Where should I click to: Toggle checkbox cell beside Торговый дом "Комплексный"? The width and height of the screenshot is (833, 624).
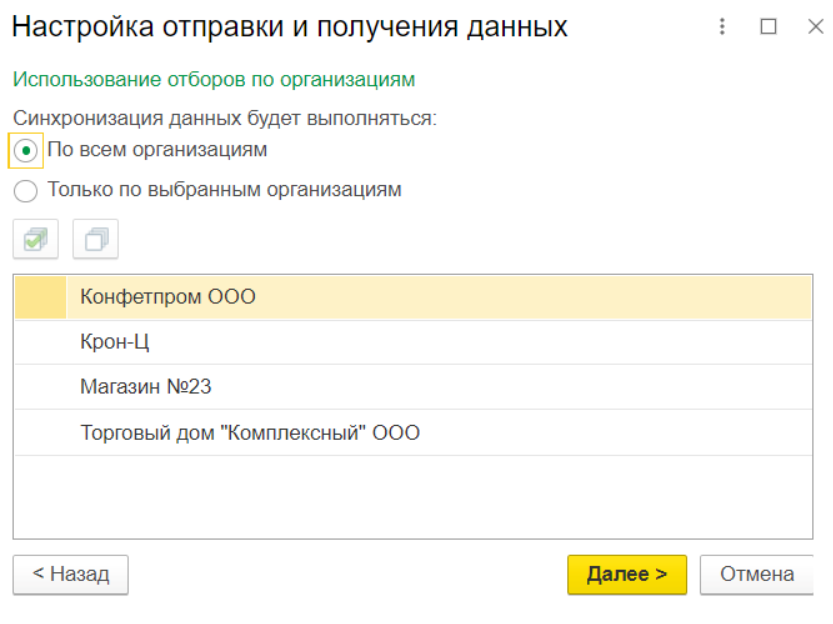(x=41, y=433)
